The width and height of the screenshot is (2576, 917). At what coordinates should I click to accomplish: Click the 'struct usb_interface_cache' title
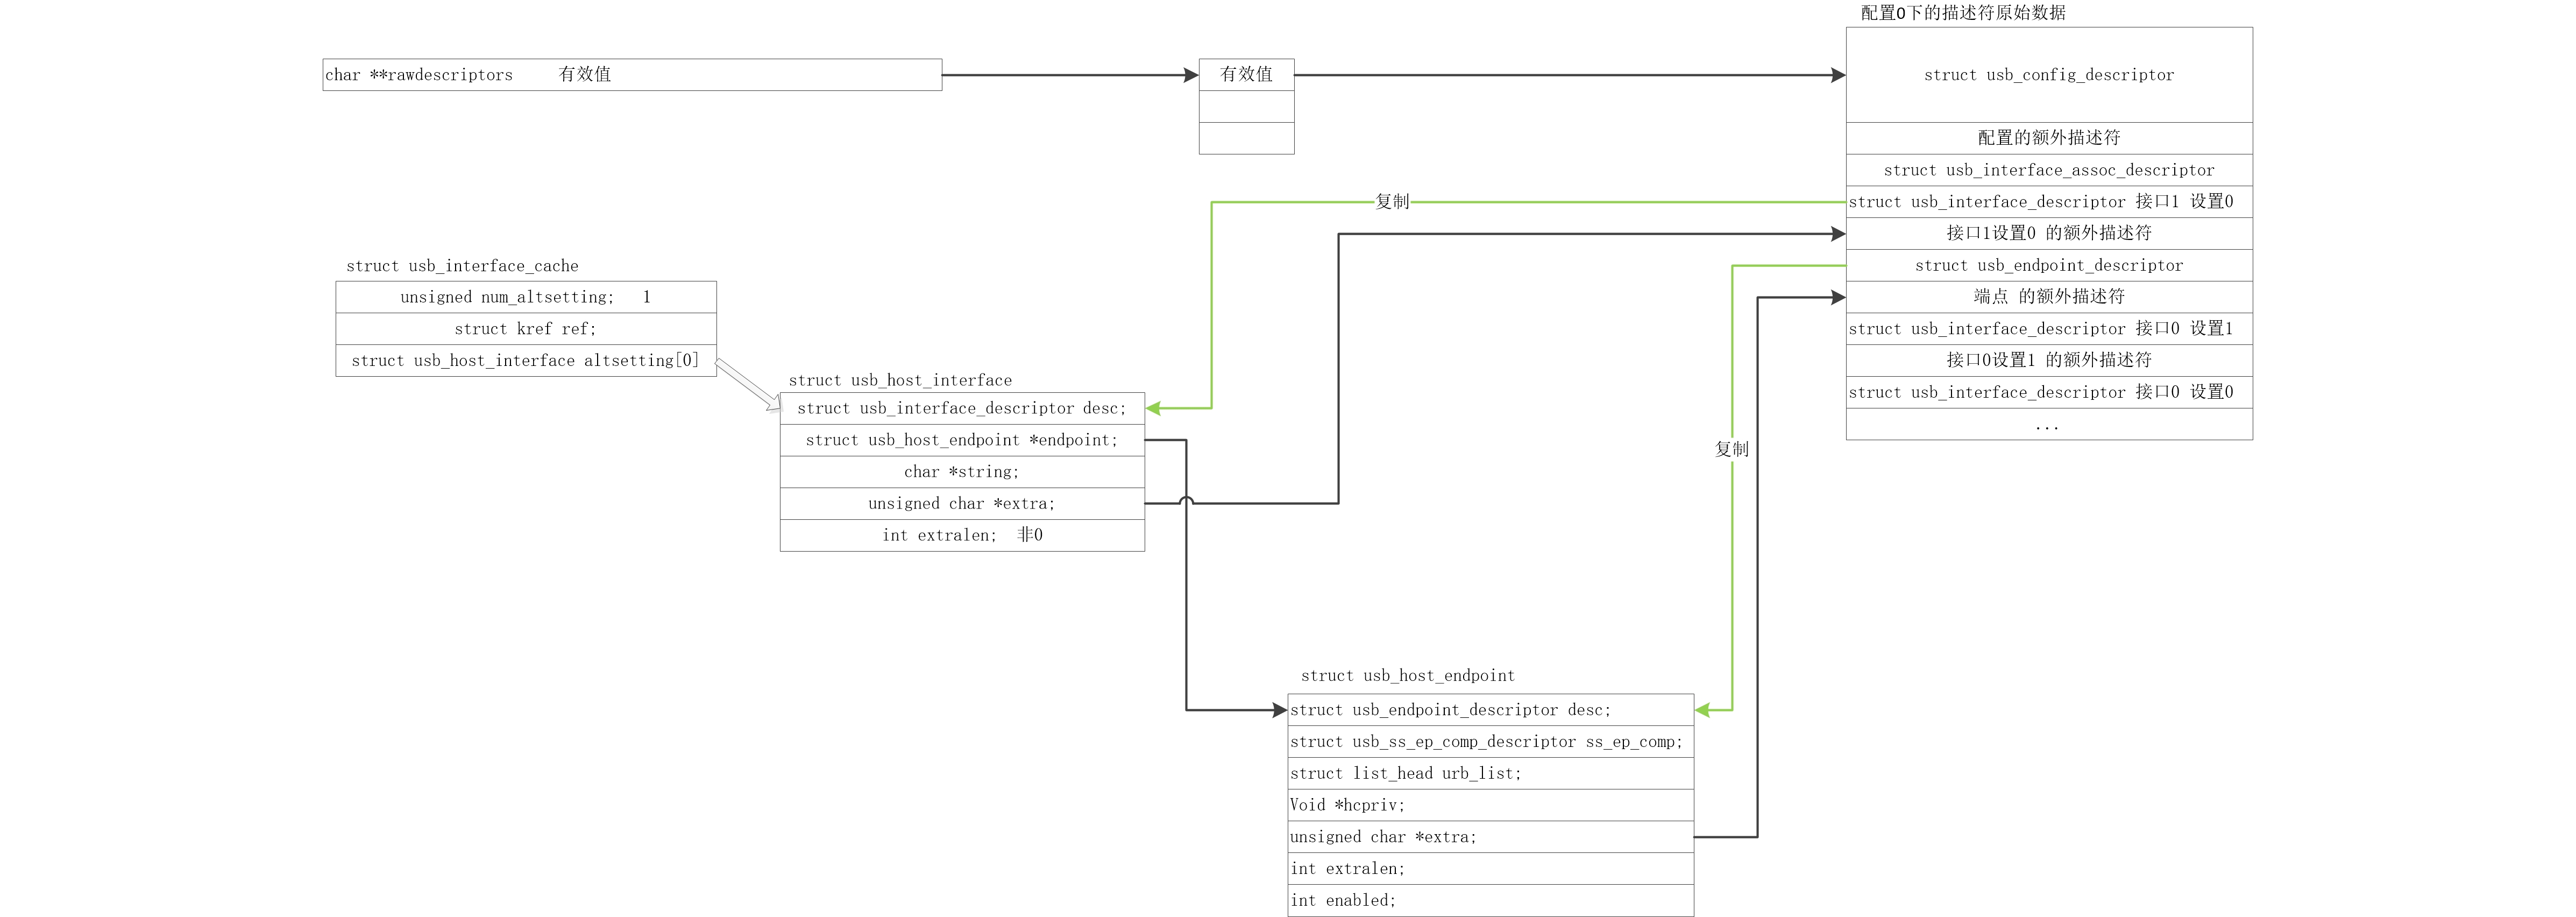tap(462, 266)
